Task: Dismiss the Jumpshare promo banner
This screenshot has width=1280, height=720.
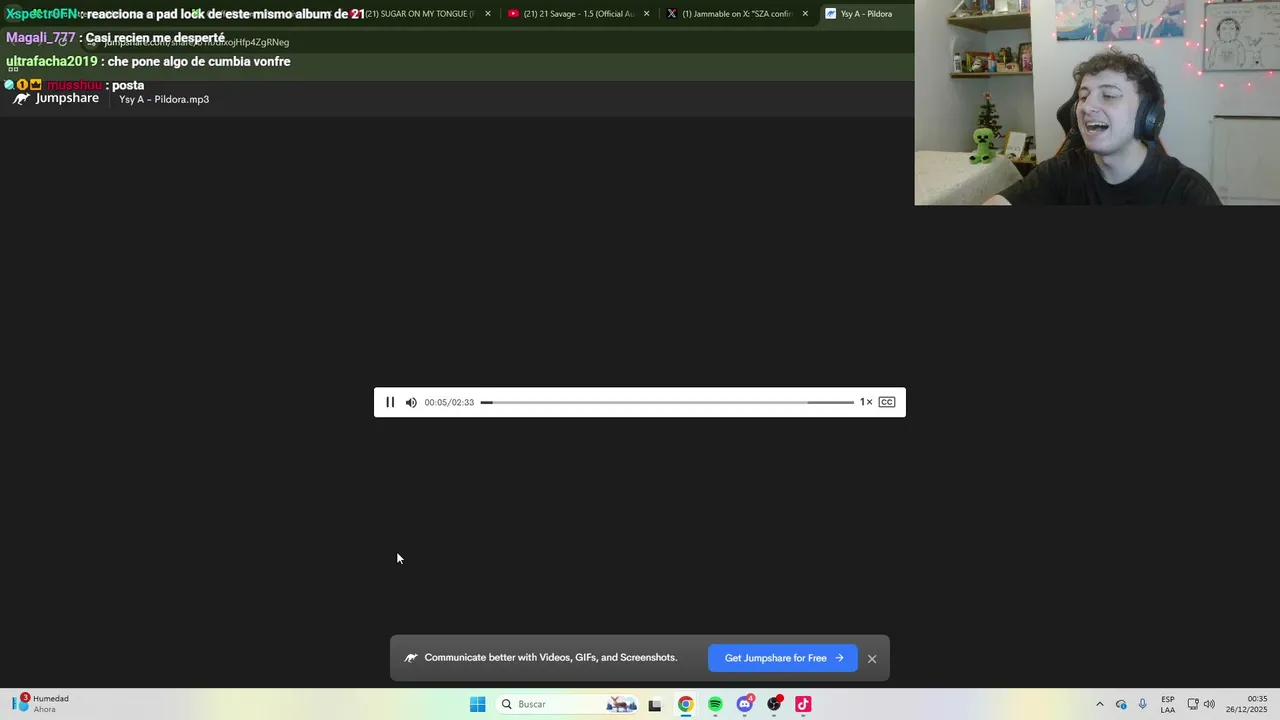Action: point(872,659)
